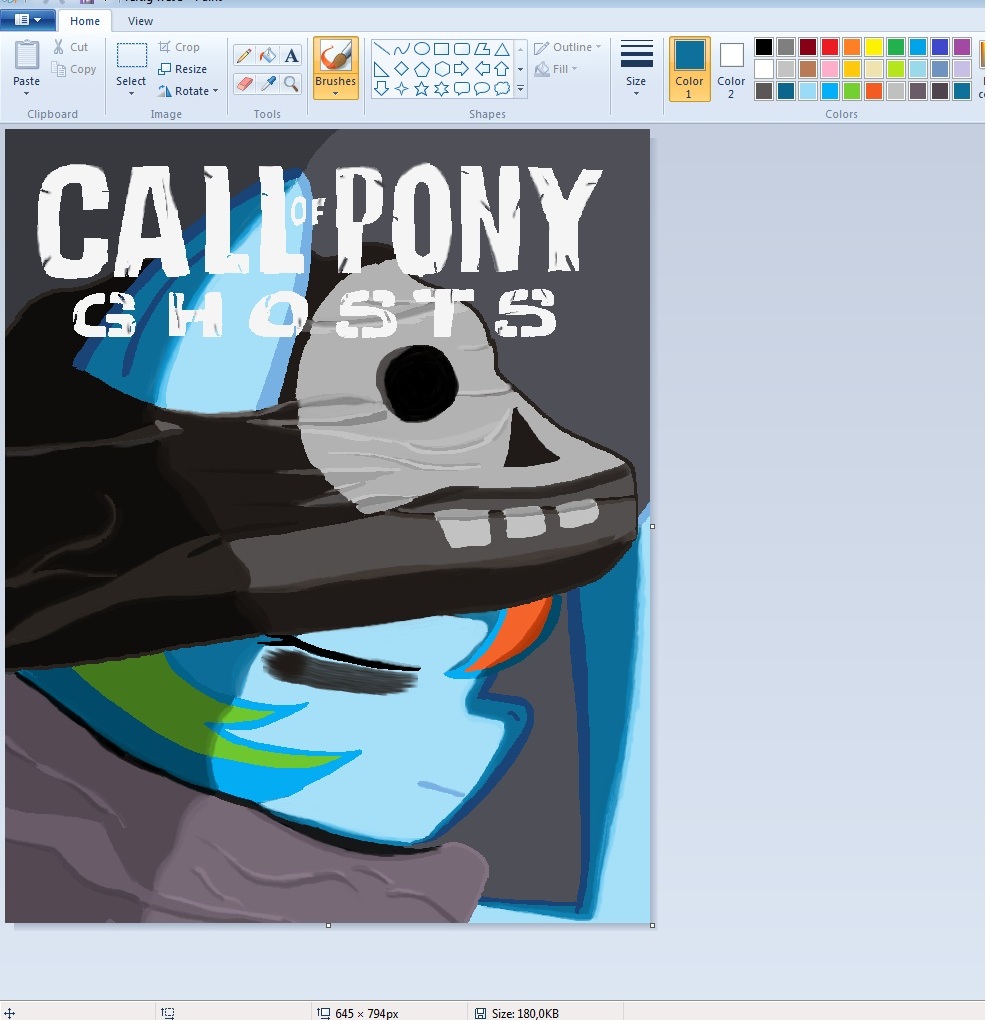Select the Magnifier tool
The height and width of the screenshot is (1020, 987).
(x=291, y=84)
